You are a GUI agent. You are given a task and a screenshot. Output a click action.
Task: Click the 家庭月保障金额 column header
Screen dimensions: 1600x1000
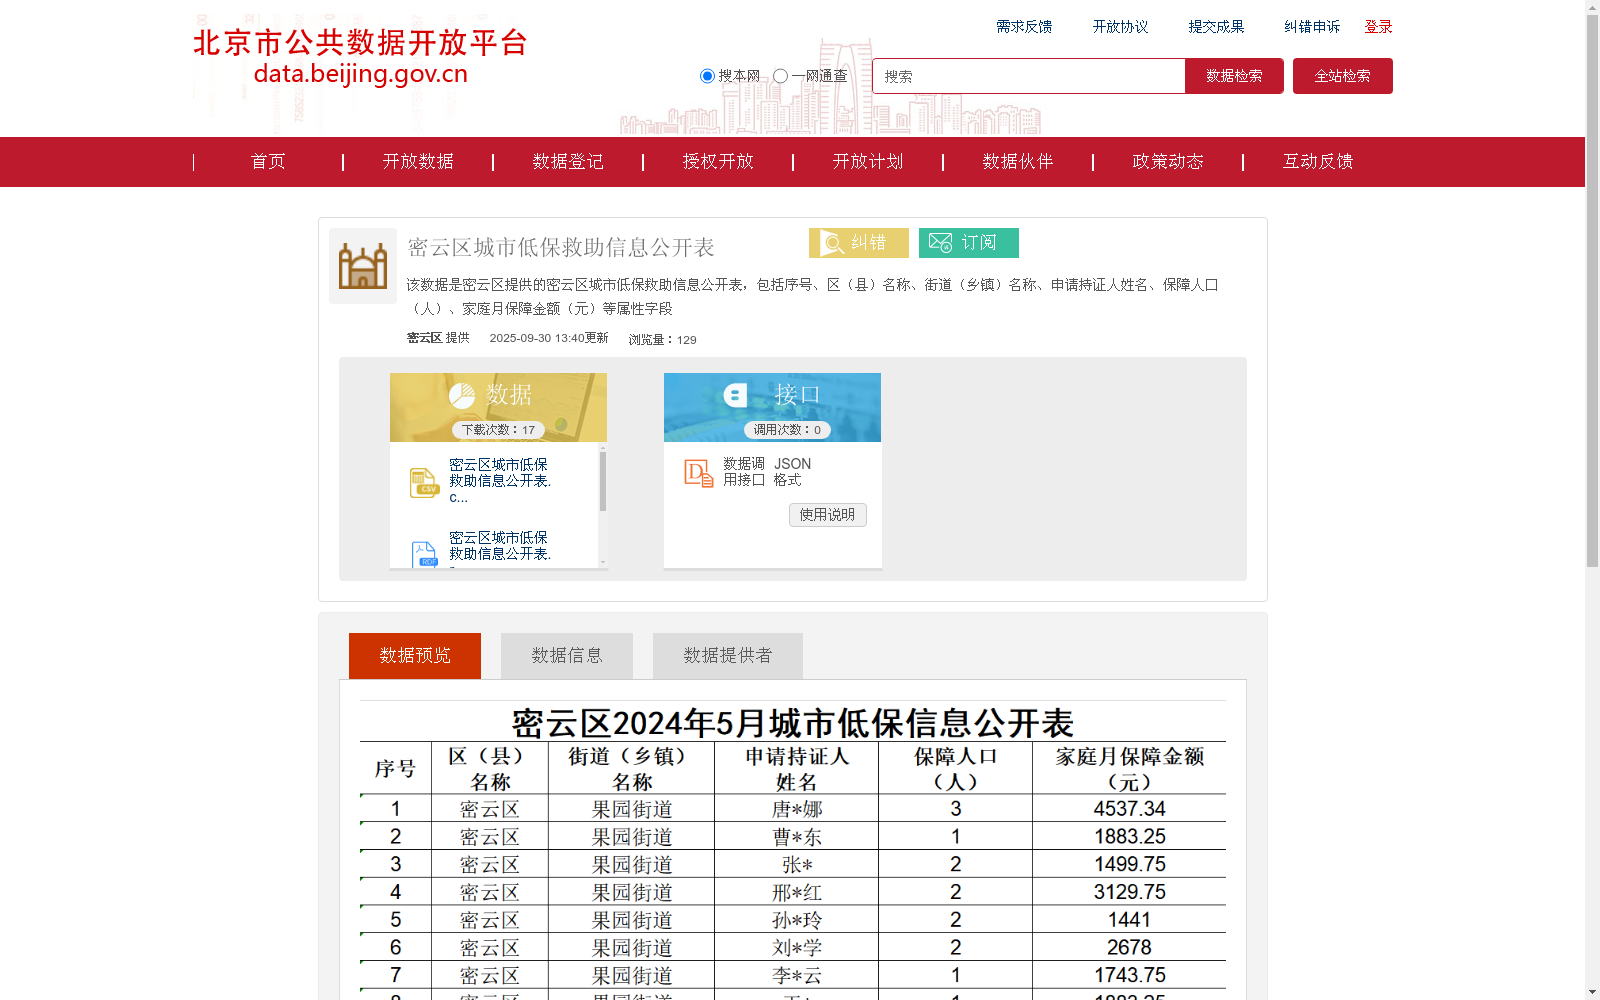click(1129, 769)
